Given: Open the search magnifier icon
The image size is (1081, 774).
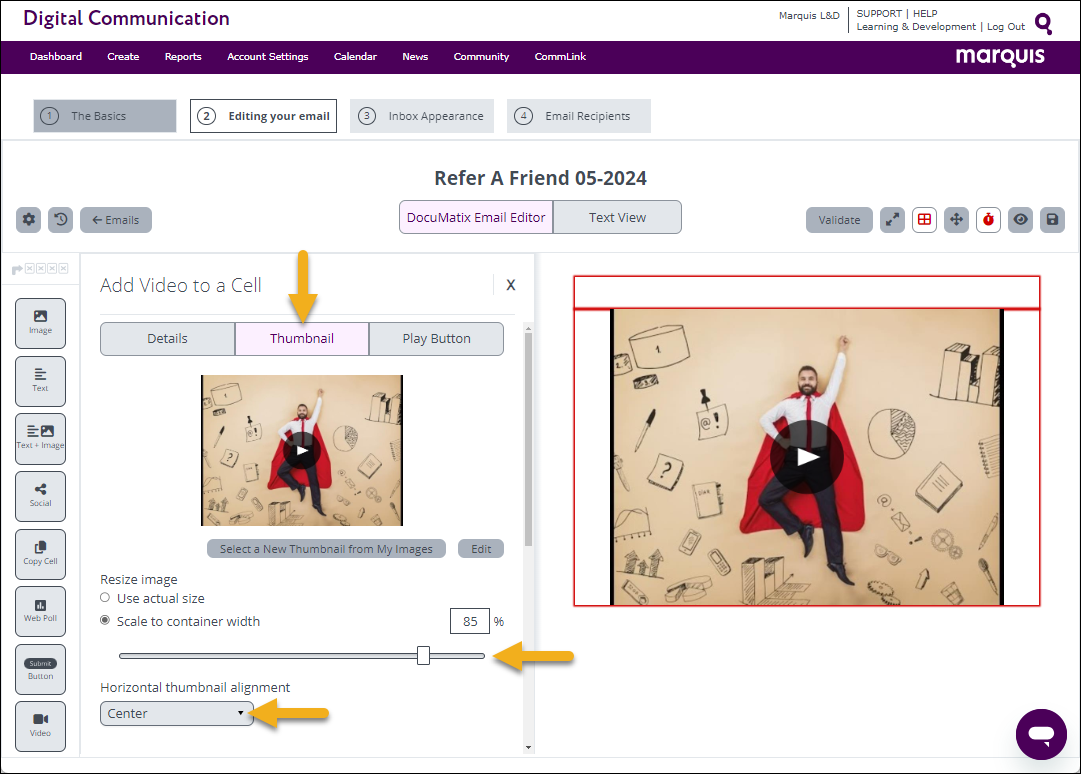Looking at the screenshot, I should coord(1044,23).
